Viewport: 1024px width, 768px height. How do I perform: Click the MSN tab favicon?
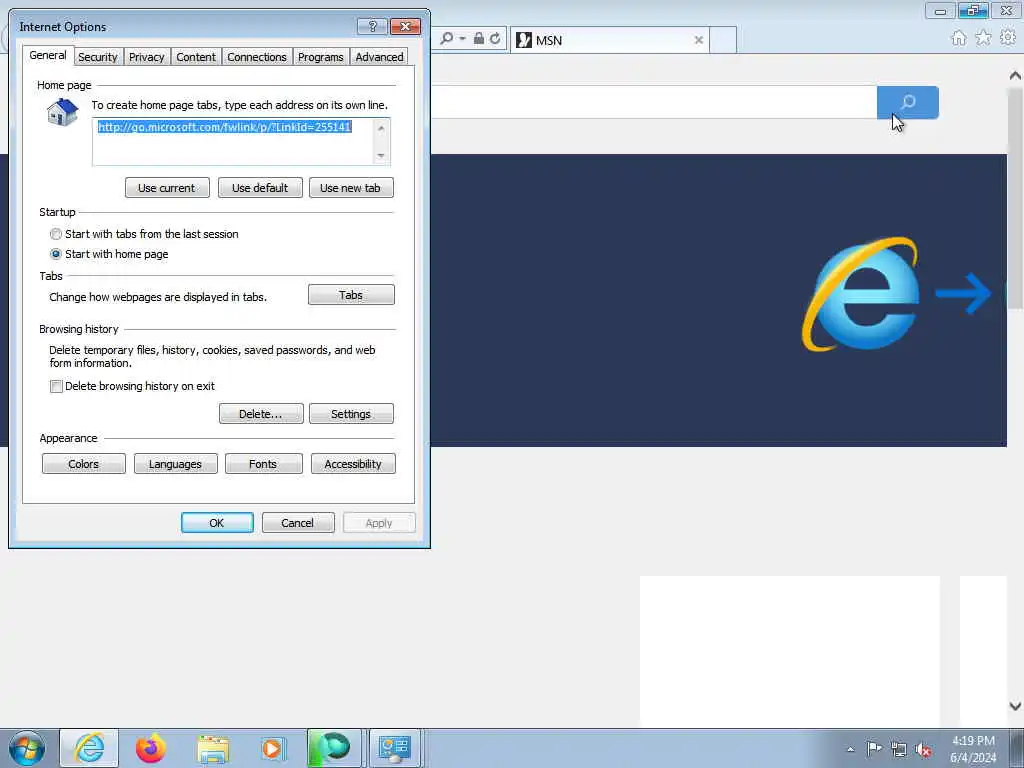click(524, 40)
